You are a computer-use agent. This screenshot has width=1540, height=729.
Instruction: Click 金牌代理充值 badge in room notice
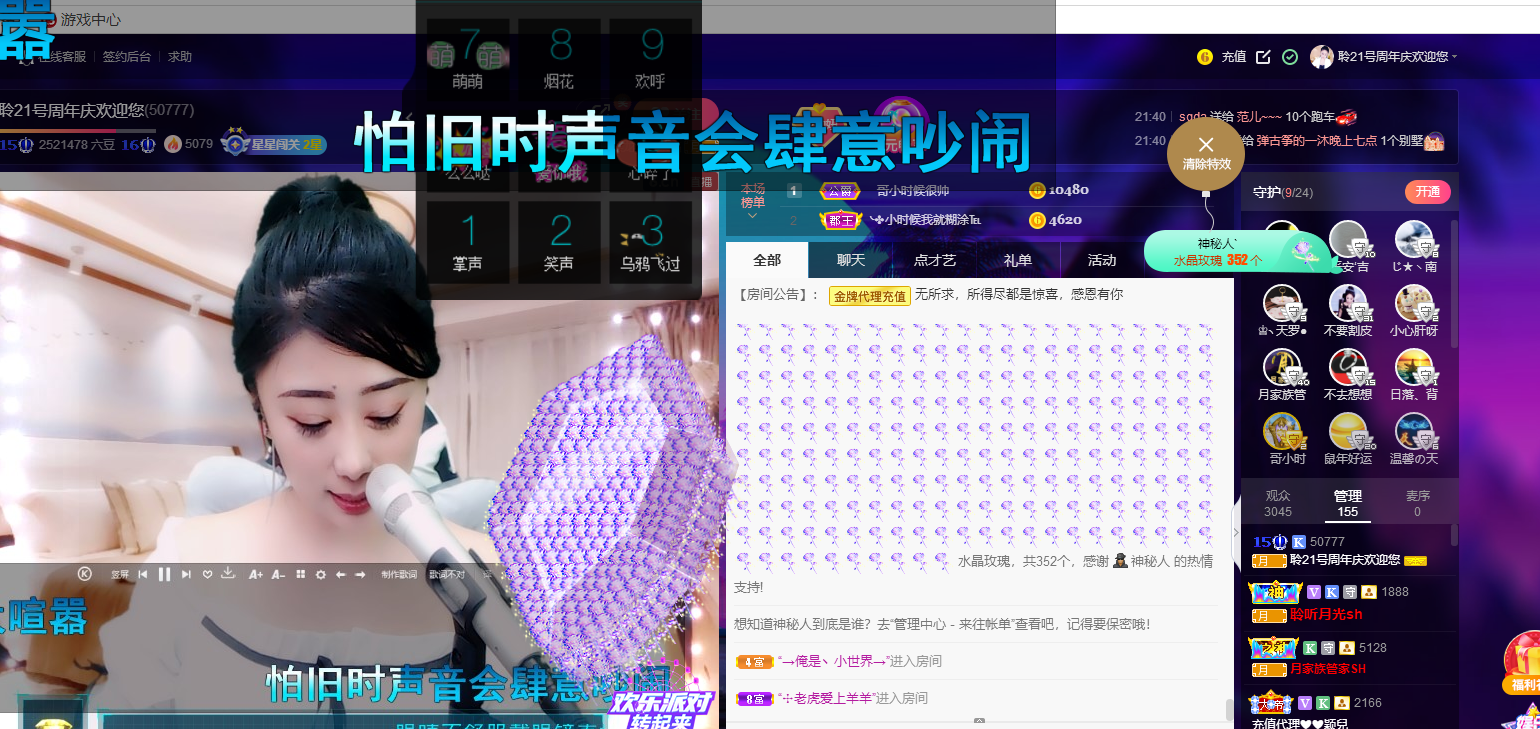coord(870,296)
